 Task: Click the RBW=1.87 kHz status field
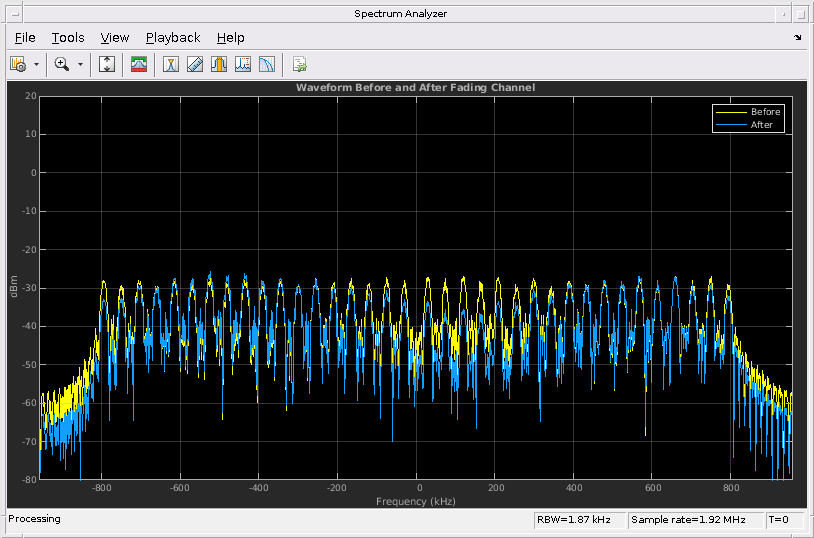(x=579, y=520)
